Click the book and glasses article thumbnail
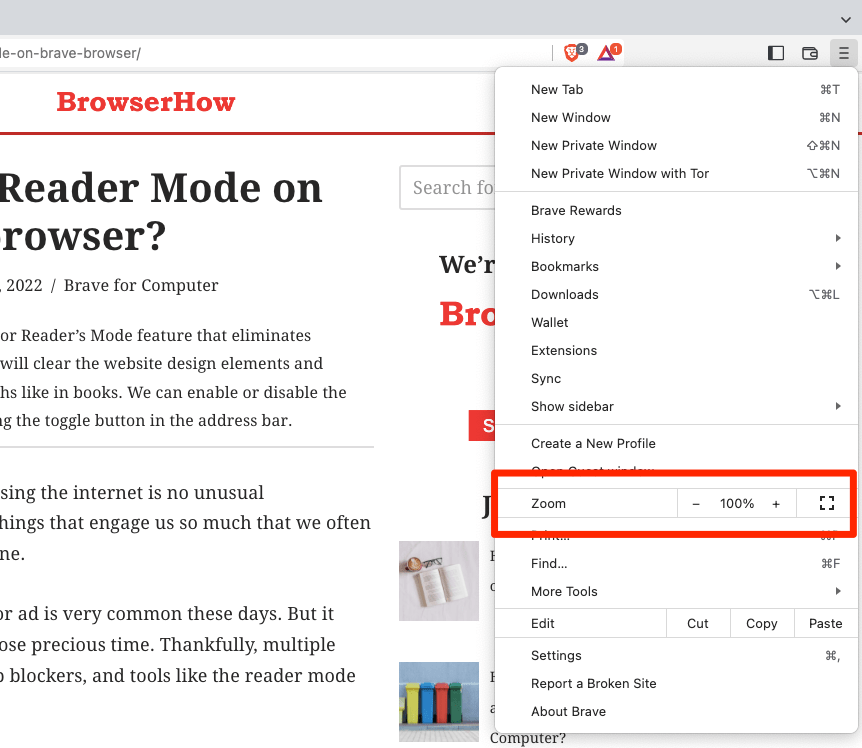Screen dimensions: 862x748 coord(438,581)
